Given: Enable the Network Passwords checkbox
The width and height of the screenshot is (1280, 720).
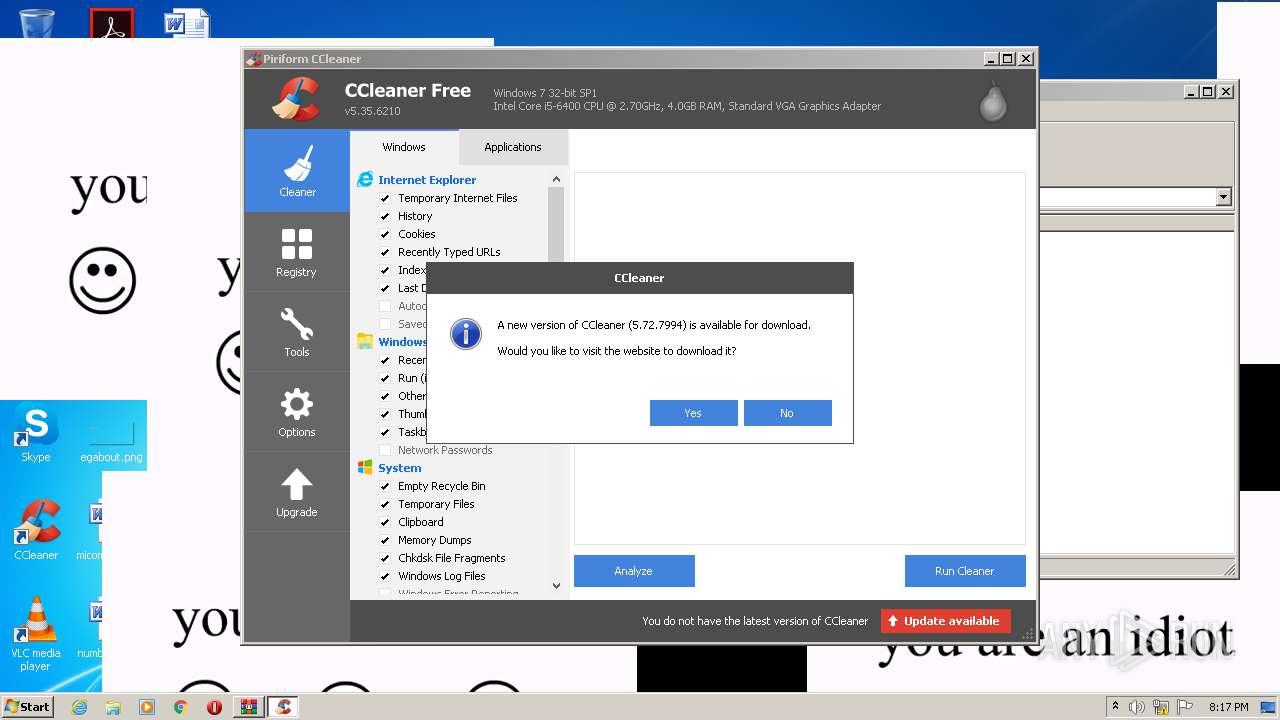Looking at the screenshot, I should click(385, 450).
